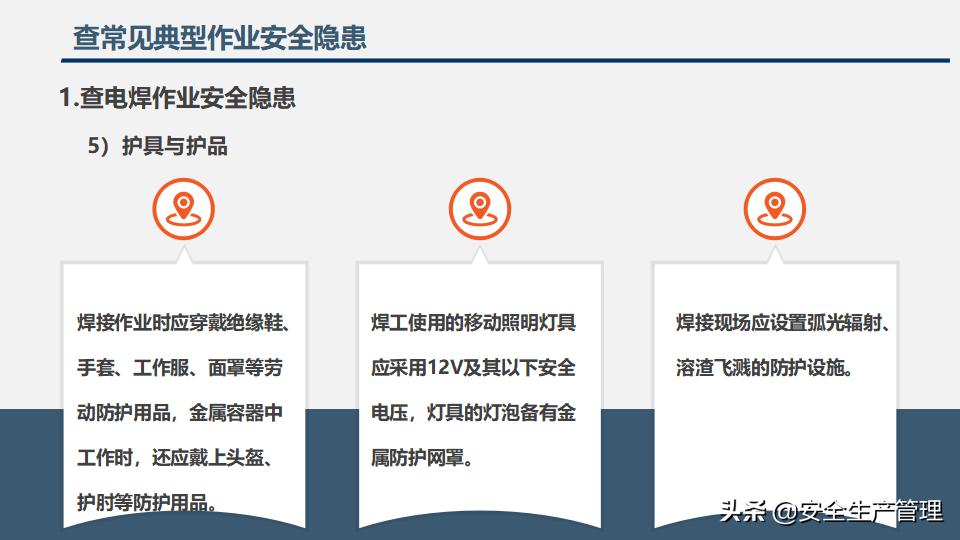Select the heading 1.查电焊作业安全隐患
960x540 pixels.
click(x=178, y=97)
